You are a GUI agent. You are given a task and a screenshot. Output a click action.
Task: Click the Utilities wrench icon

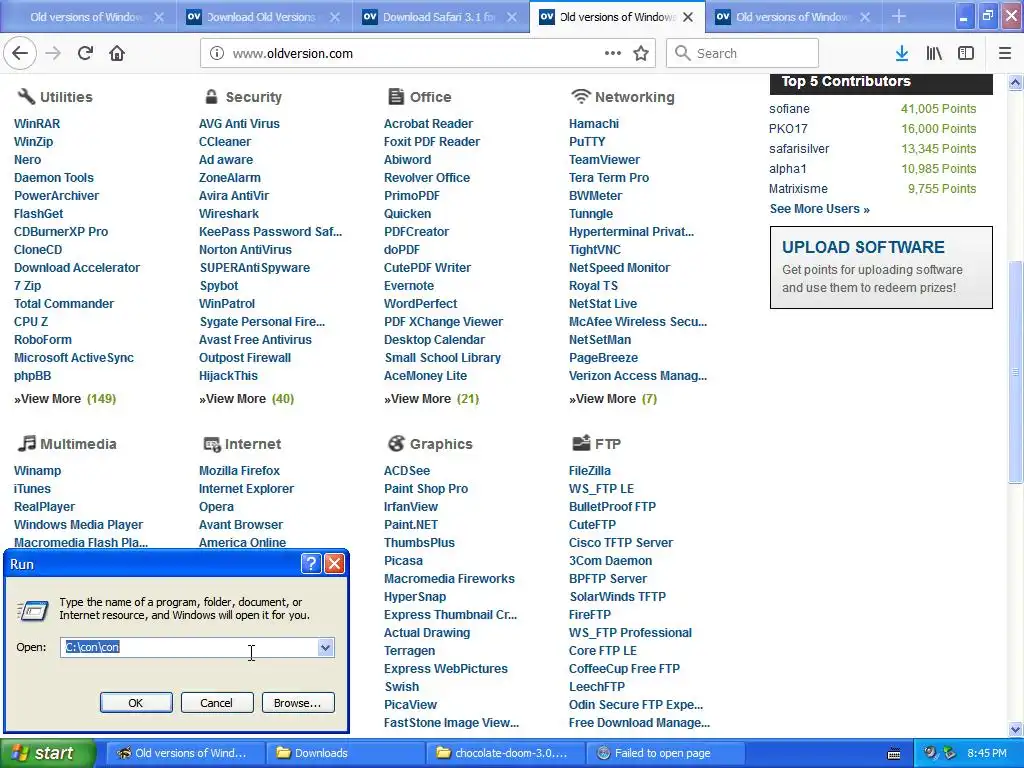coord(25,97)
